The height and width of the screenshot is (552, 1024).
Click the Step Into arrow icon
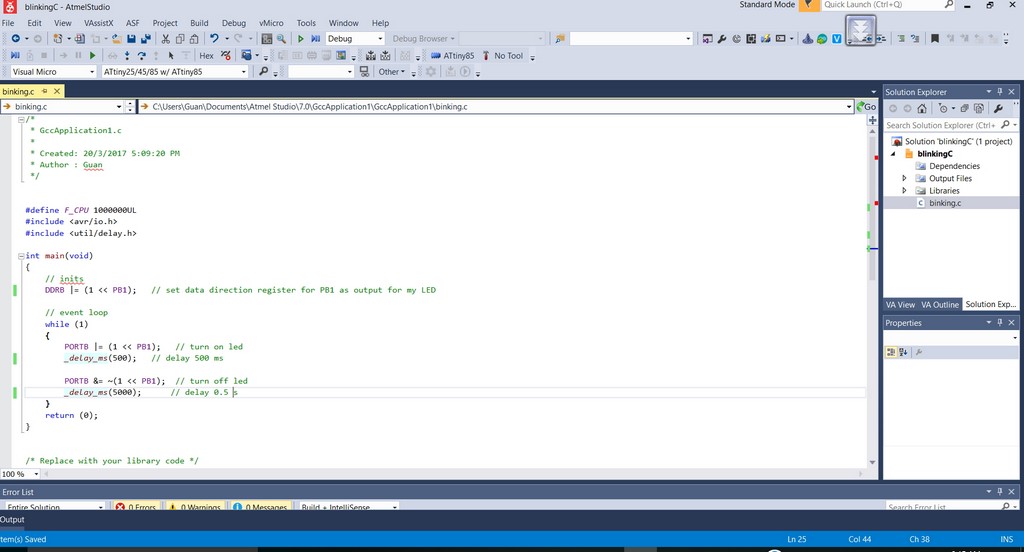(x=127, y=56)
